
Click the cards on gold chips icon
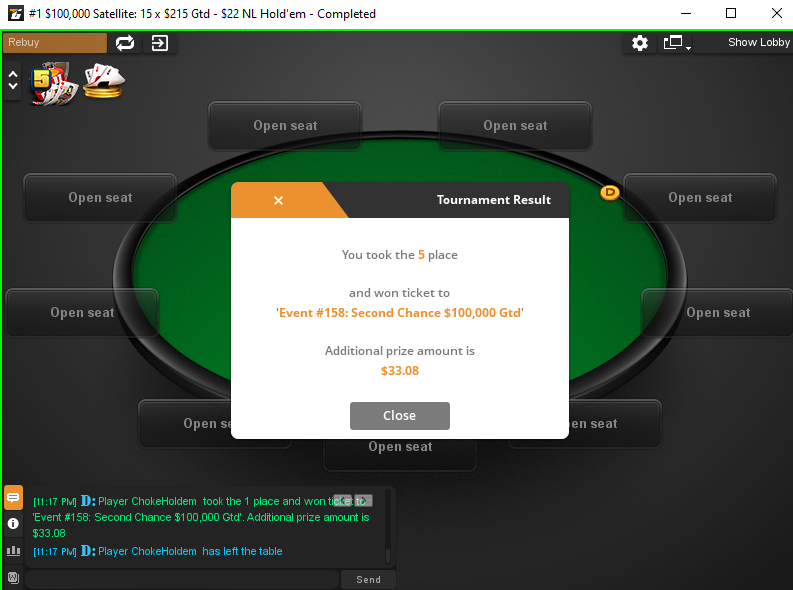point(104,80)
